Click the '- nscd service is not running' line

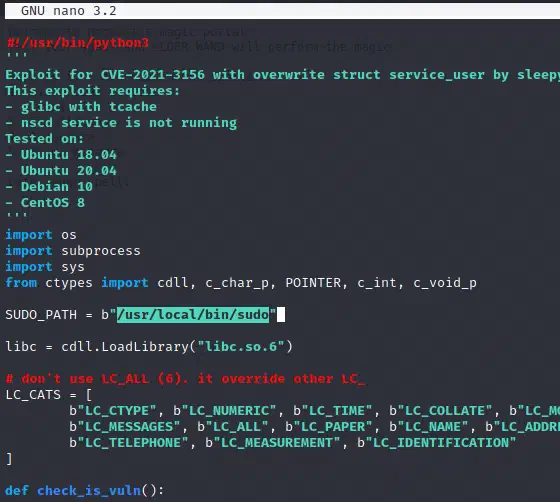pos(121,123)
